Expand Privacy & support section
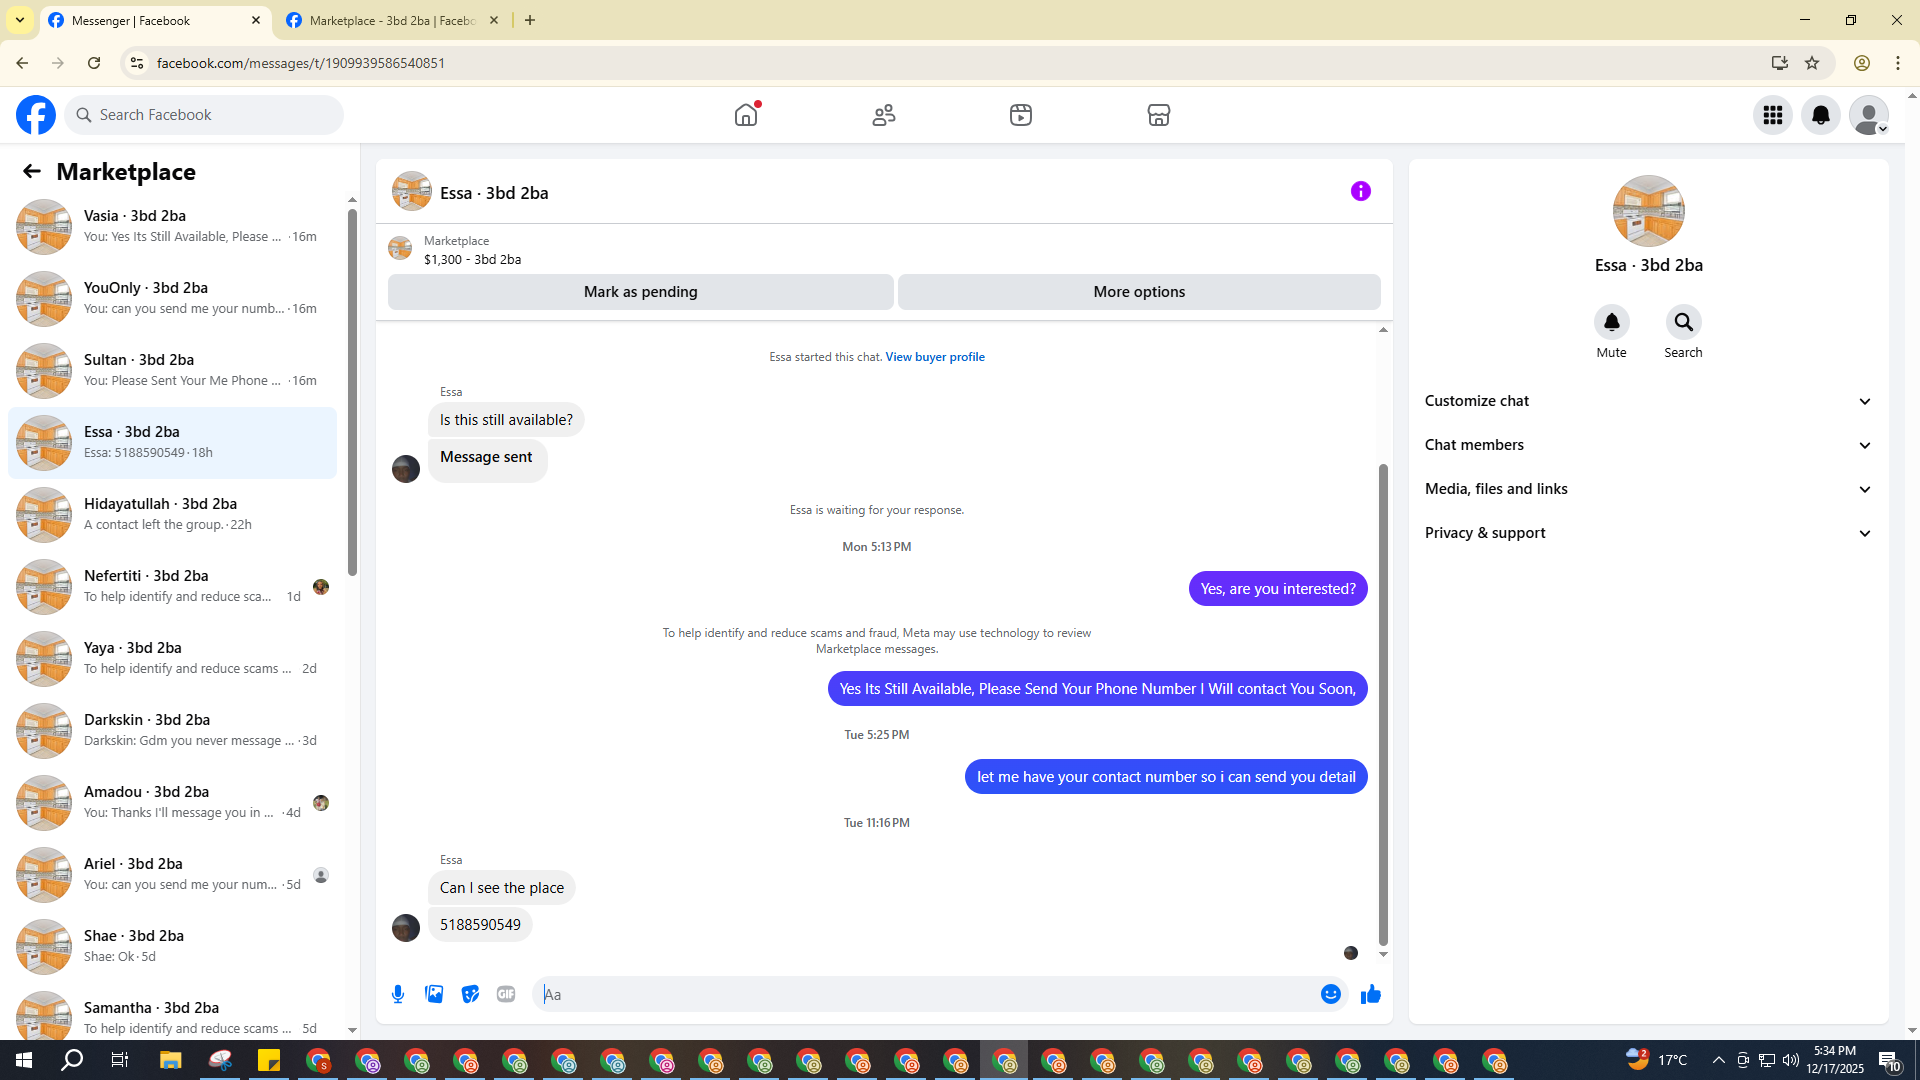Image resolution: width=1920 pixels, height=1080 pixels. tap(1648, 533)
